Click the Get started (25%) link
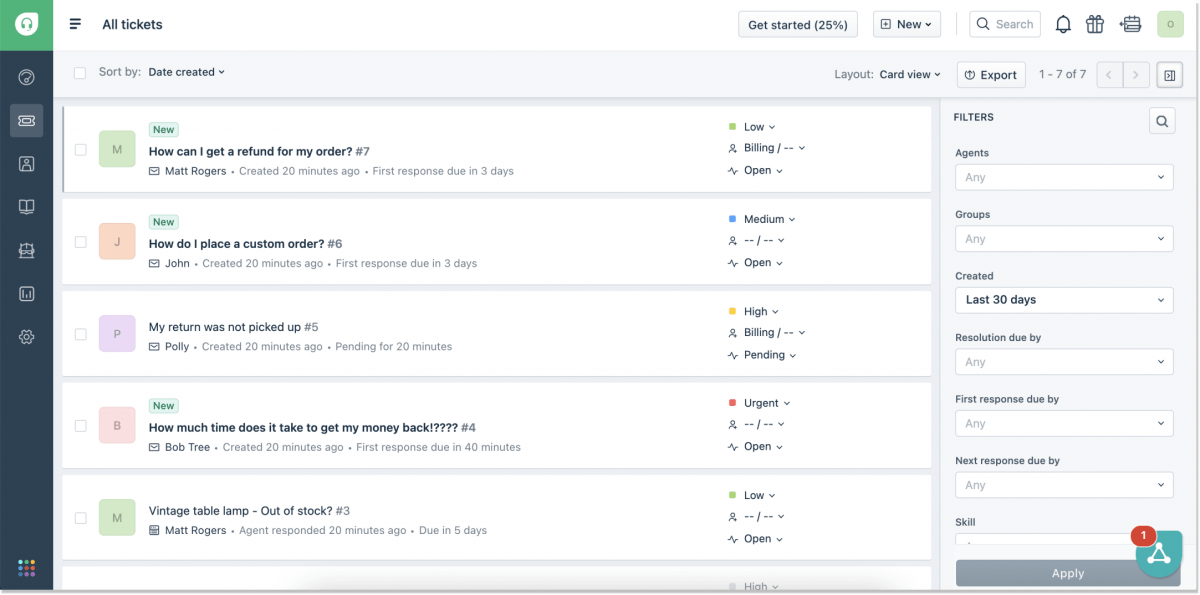This screenshot has width=1200, height=595. point(797,23)
